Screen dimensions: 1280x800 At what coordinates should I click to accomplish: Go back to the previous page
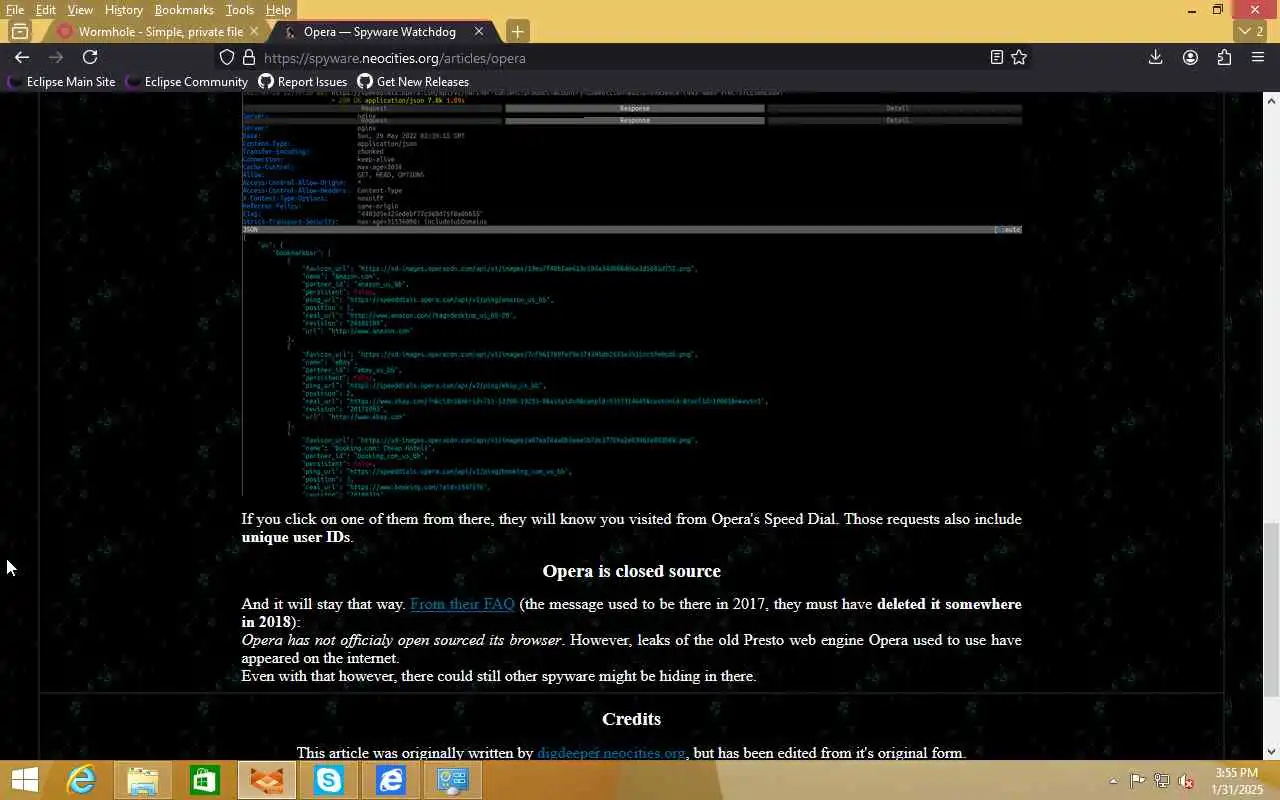pyautogui.click(x=22, y=58)
